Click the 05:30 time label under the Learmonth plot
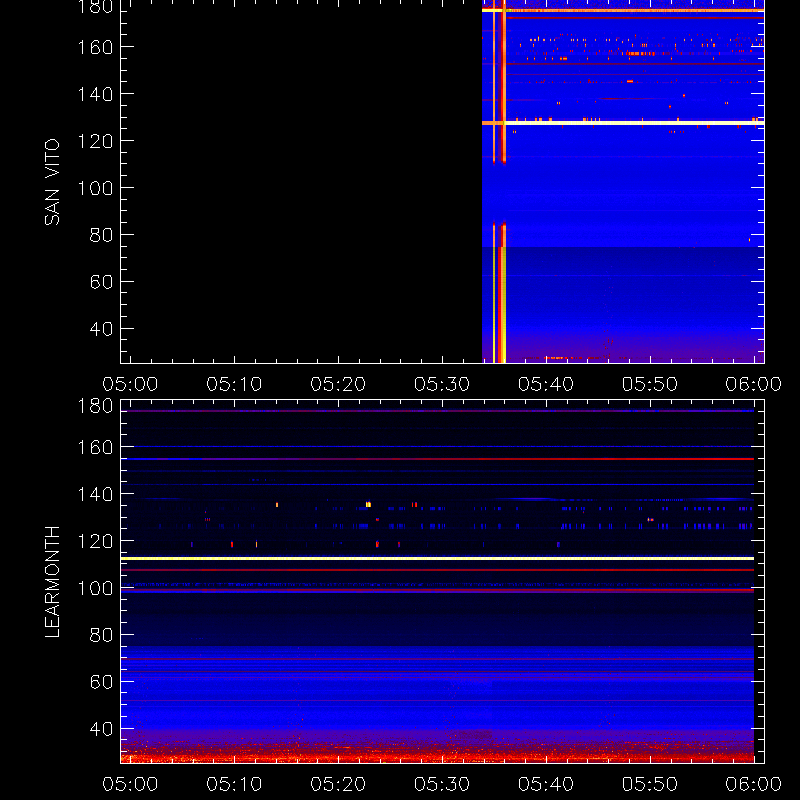 point(442,784)
